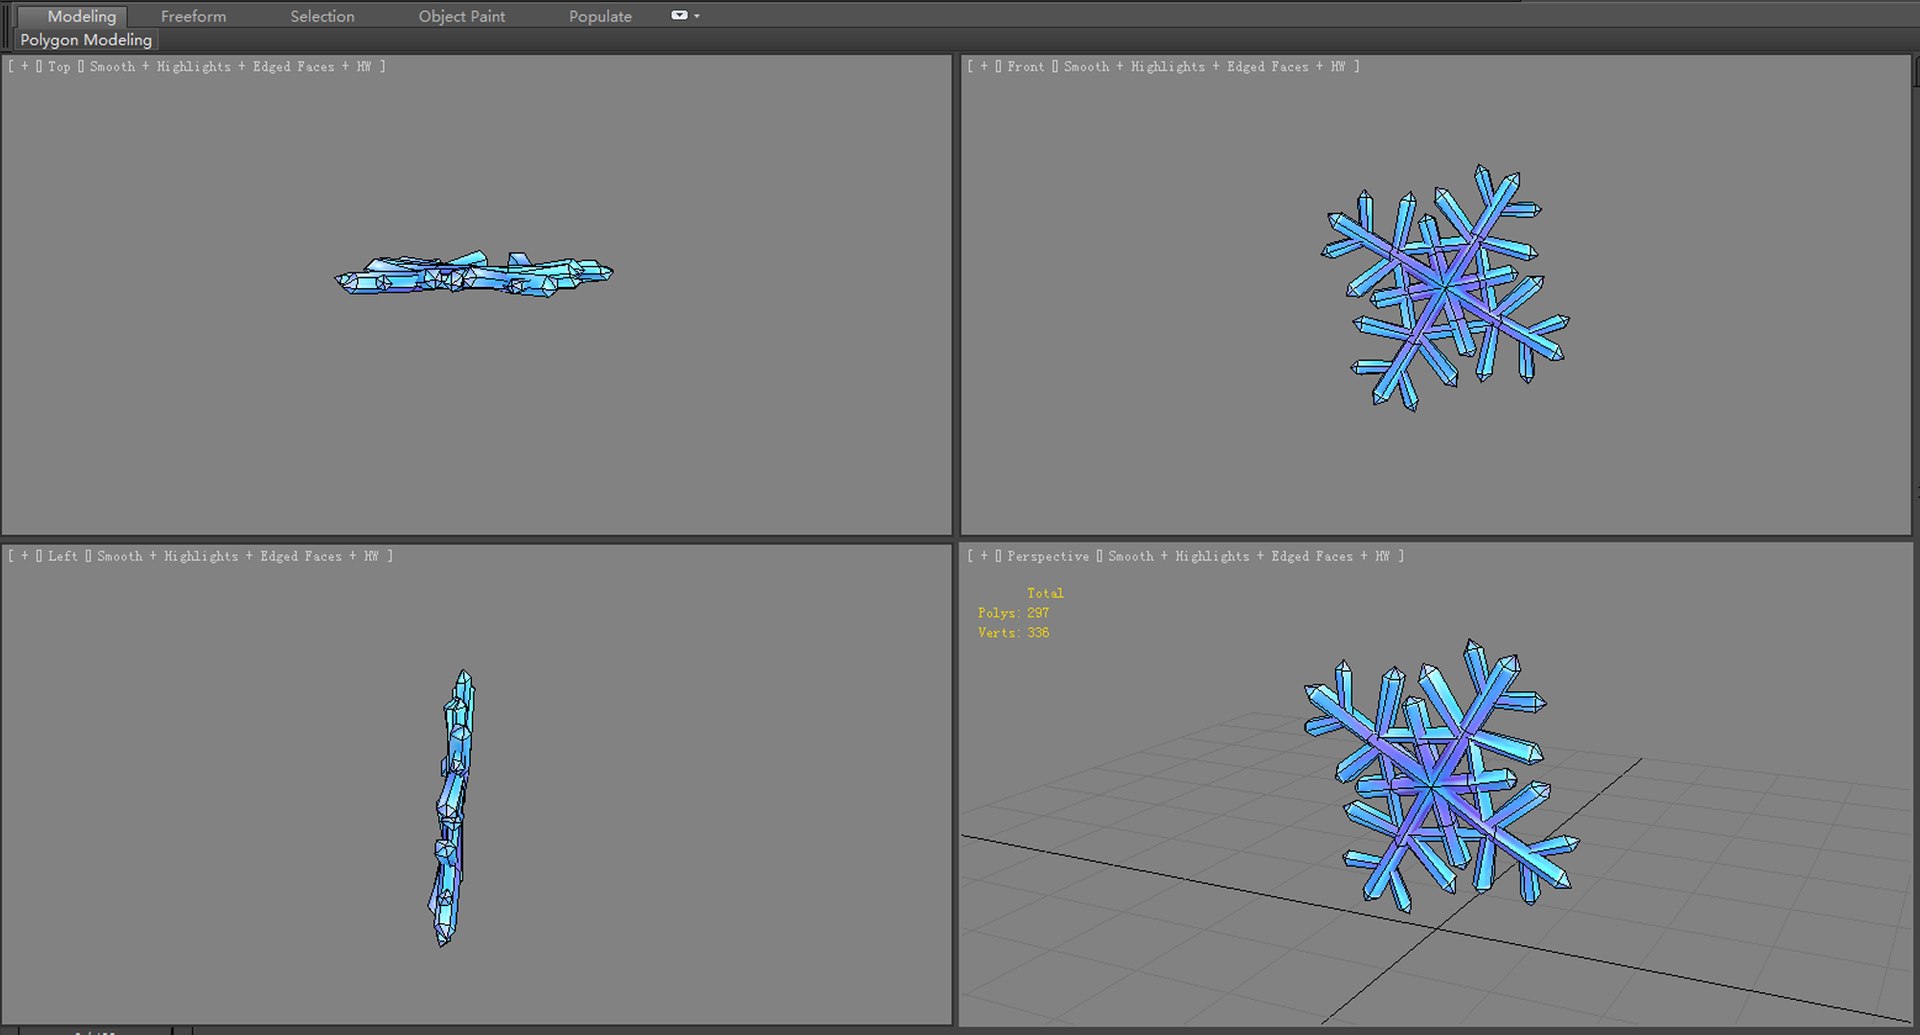Click the yellow "Total" statistics header
Screen dimensions: 1920x1035
(x=1045, y=593)
